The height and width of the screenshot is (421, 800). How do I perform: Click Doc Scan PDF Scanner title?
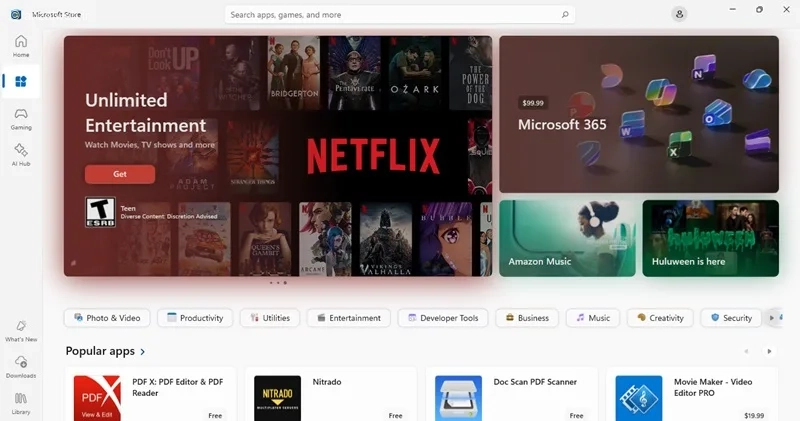coord(535,382)
